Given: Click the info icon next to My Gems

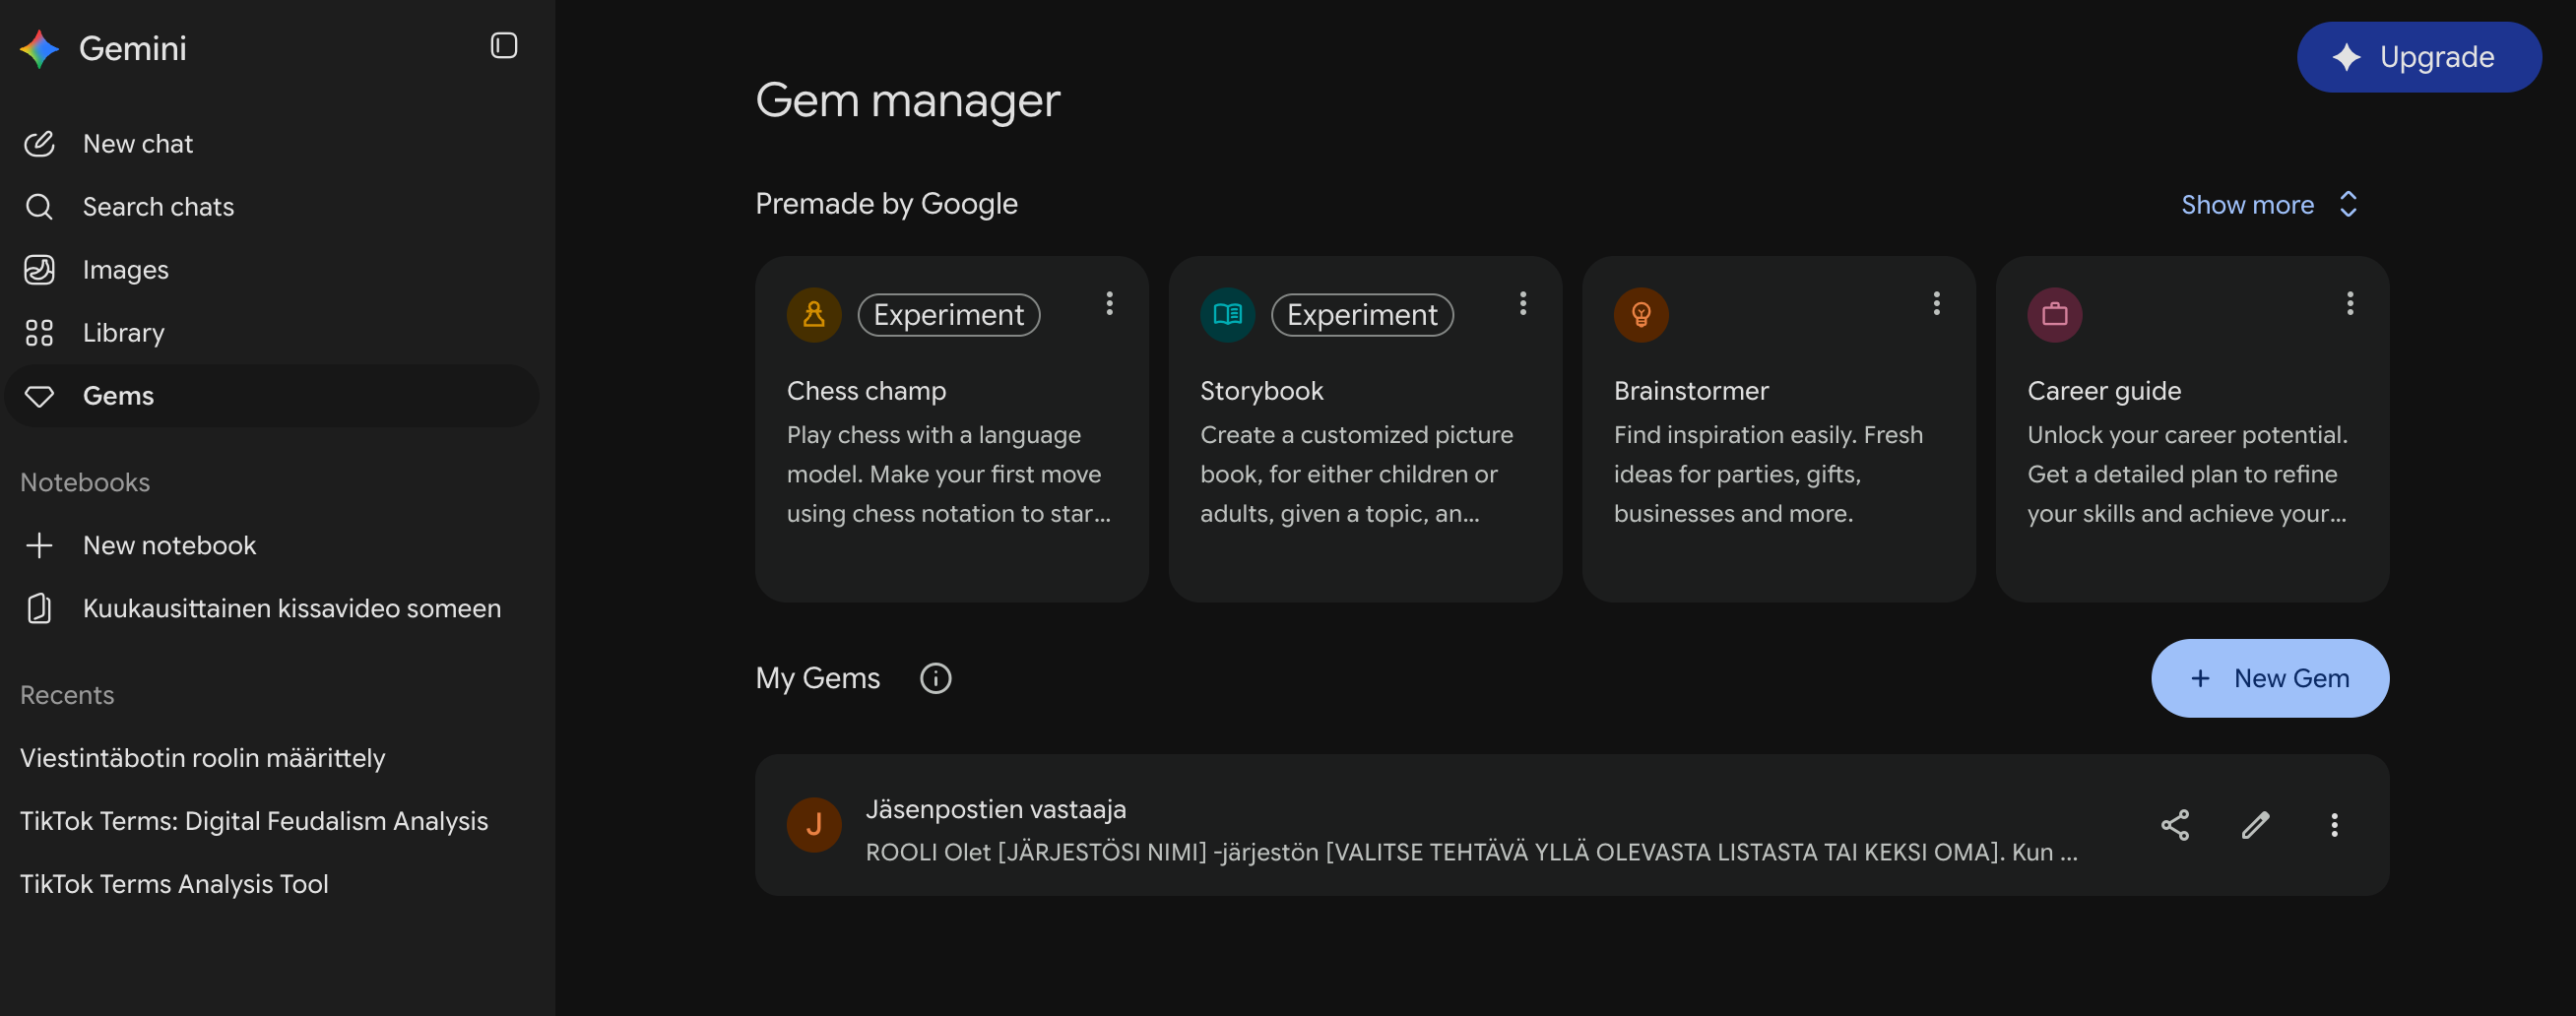Looking at the screenshot, I should click(x=936, y=679).
